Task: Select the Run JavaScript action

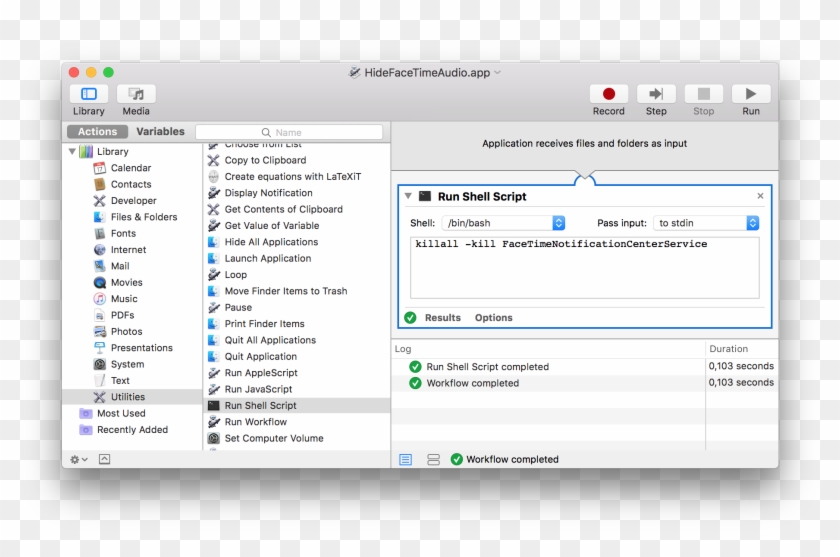Action: [x=297, y=389]
